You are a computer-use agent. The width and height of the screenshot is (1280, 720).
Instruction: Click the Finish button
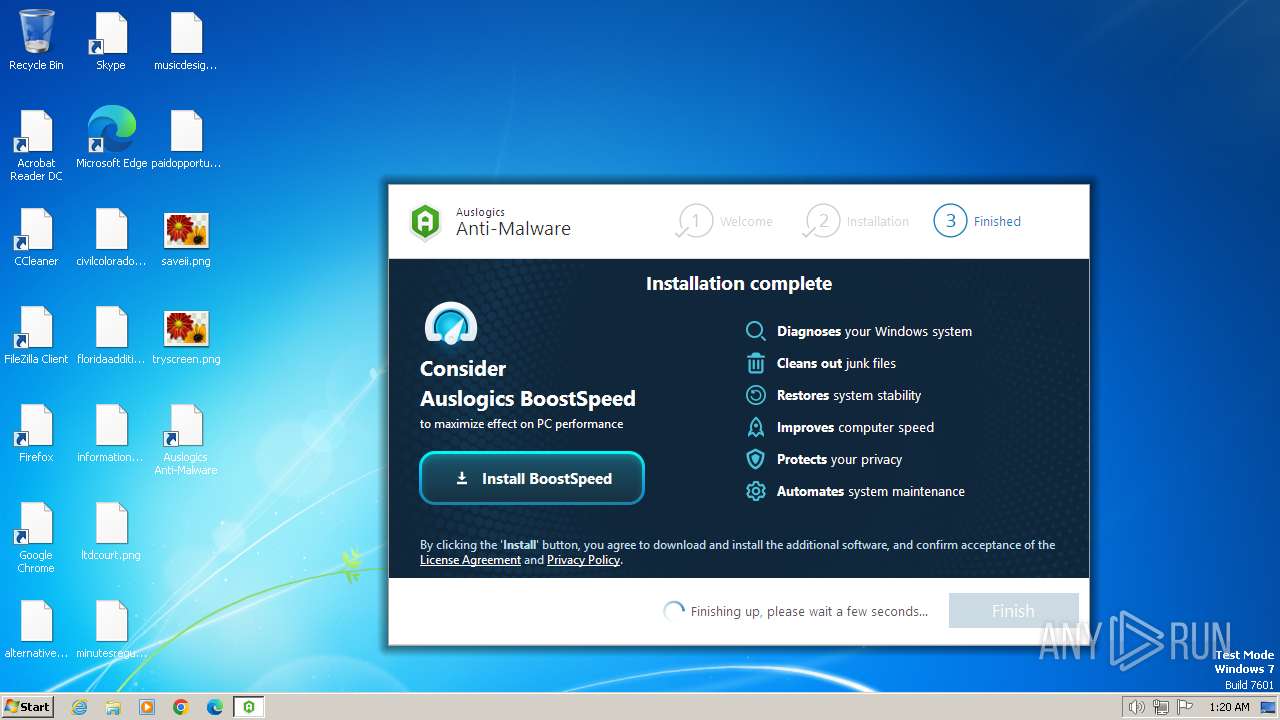(1013, 611)
